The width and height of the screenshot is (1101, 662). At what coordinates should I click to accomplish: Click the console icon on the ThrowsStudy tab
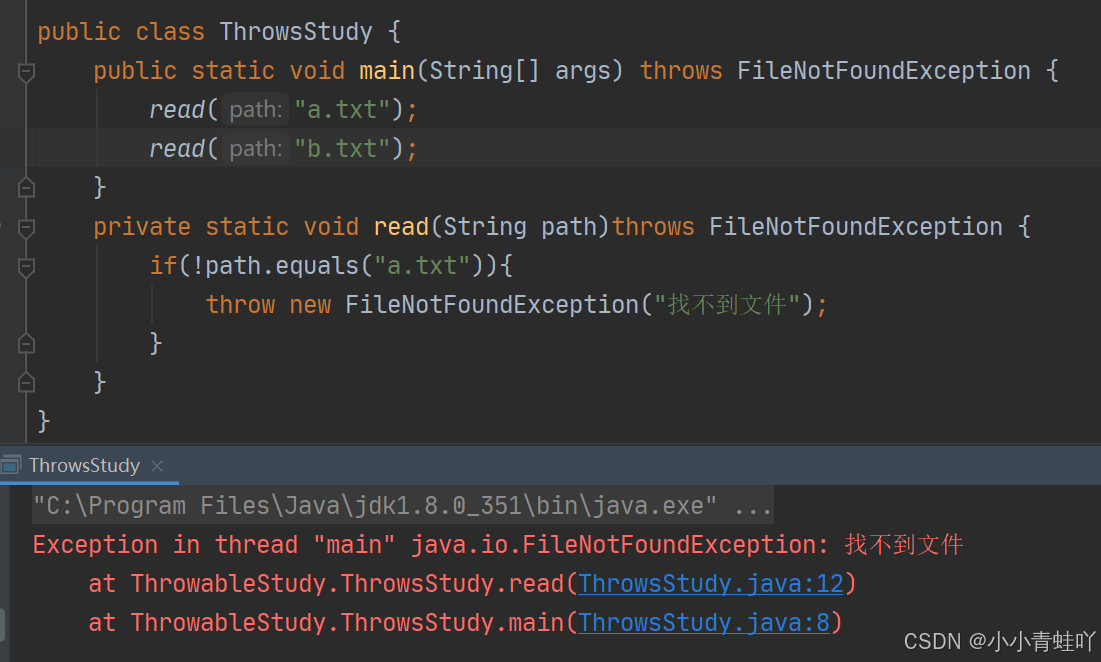pos(12,465)
